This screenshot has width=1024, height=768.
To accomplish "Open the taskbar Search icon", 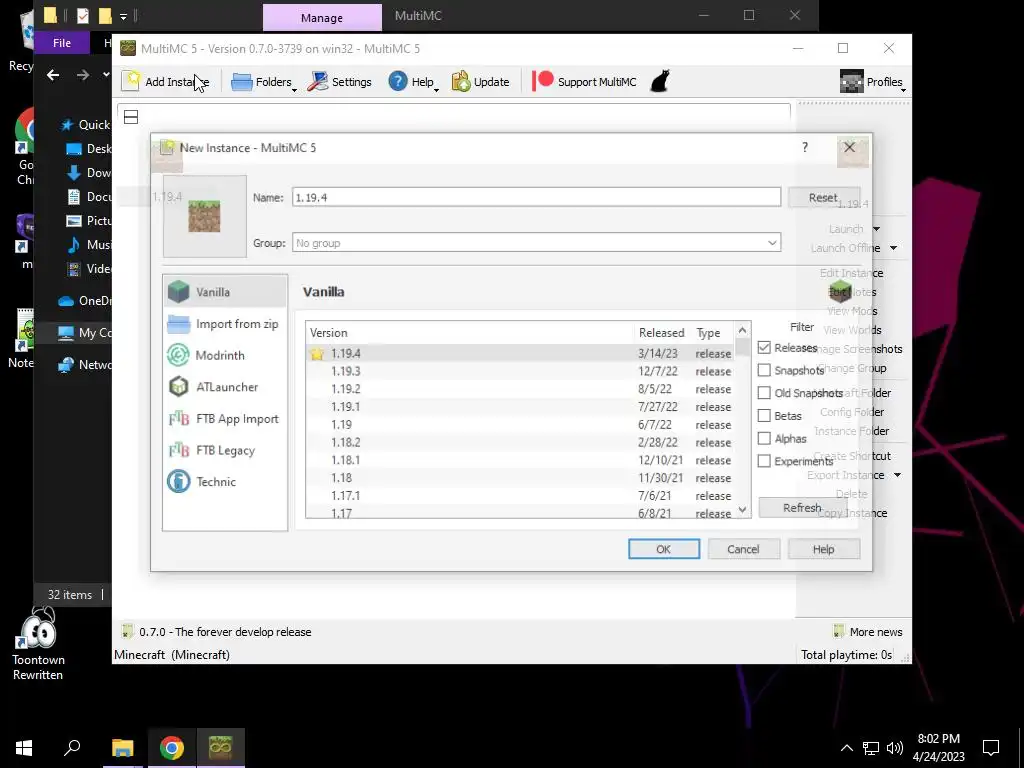I will pyautogui.click(x=72, y=748).
